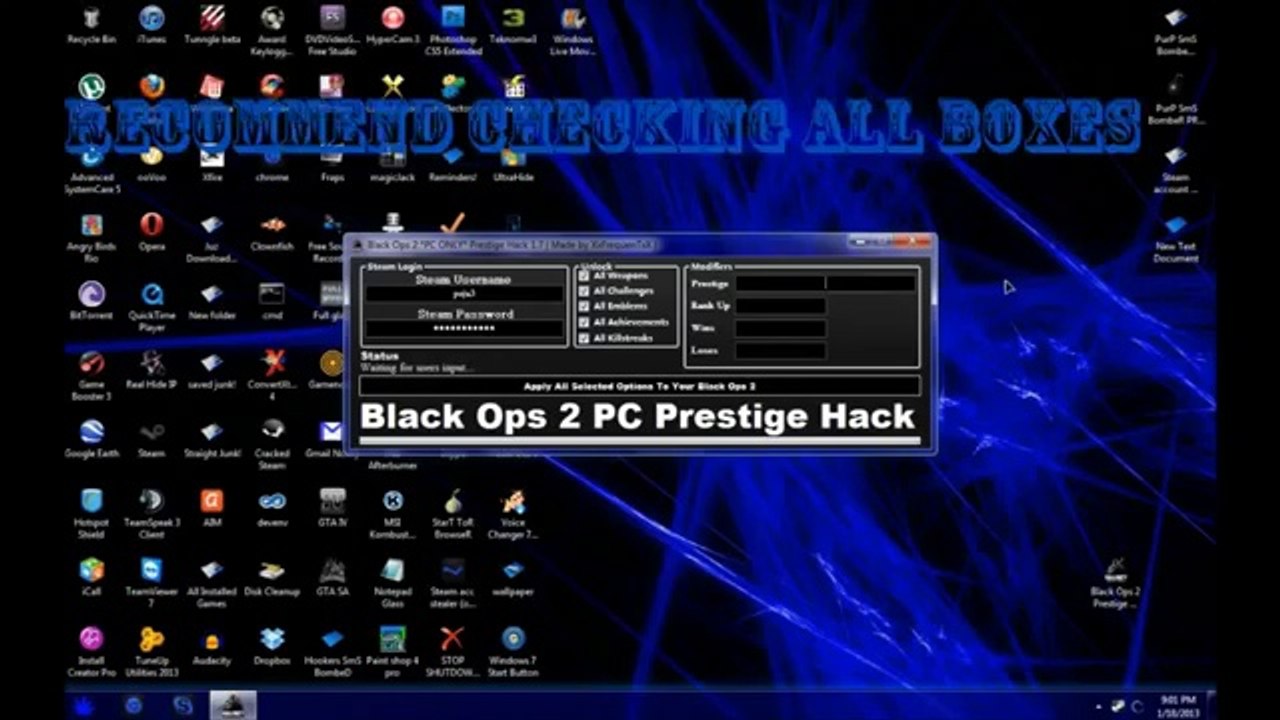Select the Dropbox desktop icon
This screenshot has width=1280, height=720.
click(272, 646)
